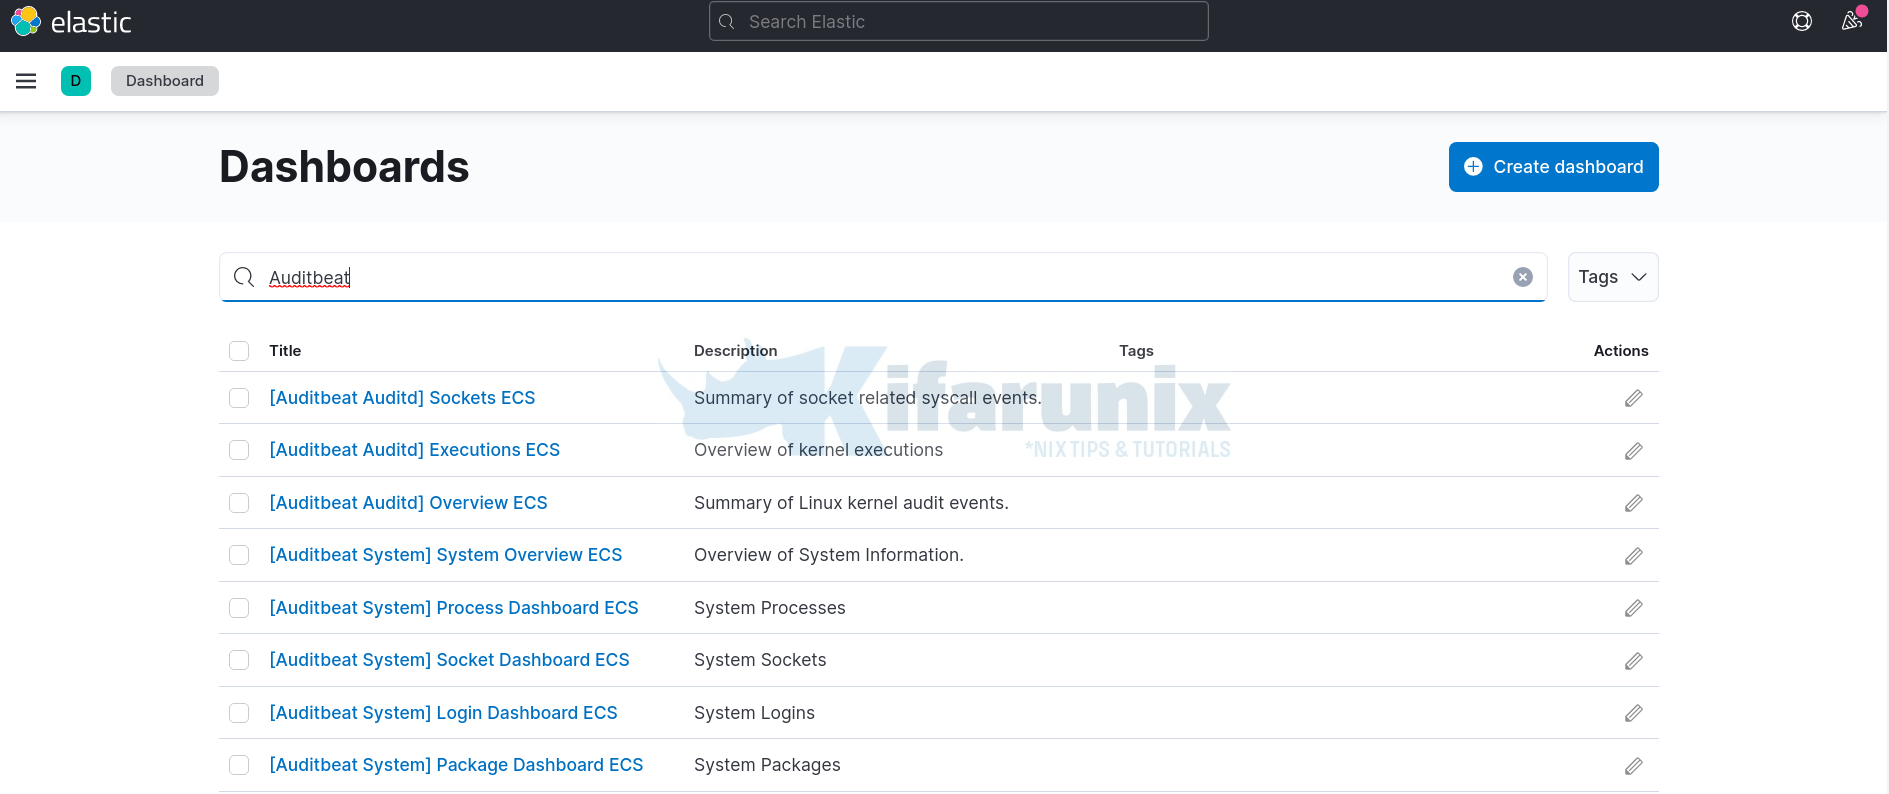Click the Tags column header

pyautogui.click(x=1136, y=351)
